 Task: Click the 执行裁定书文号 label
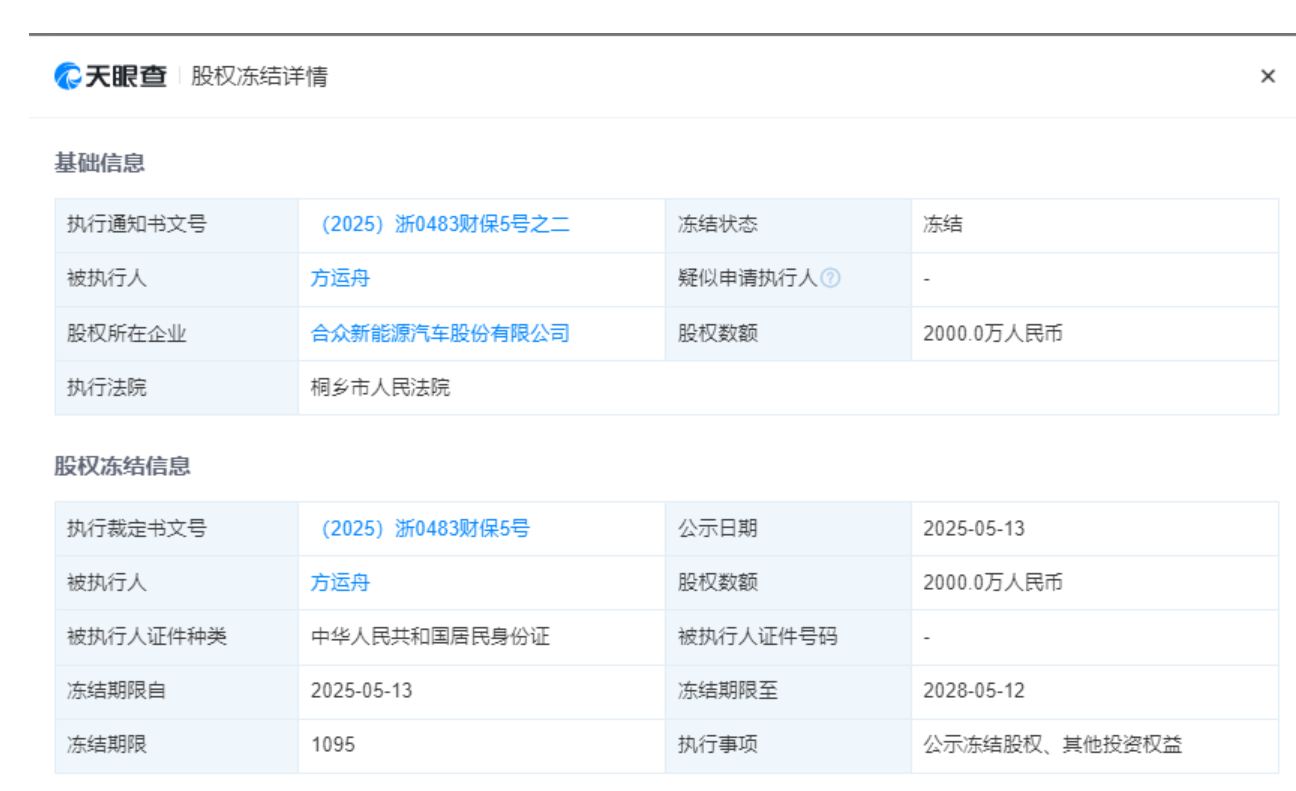pyautogui.click(x=137, y=528)
